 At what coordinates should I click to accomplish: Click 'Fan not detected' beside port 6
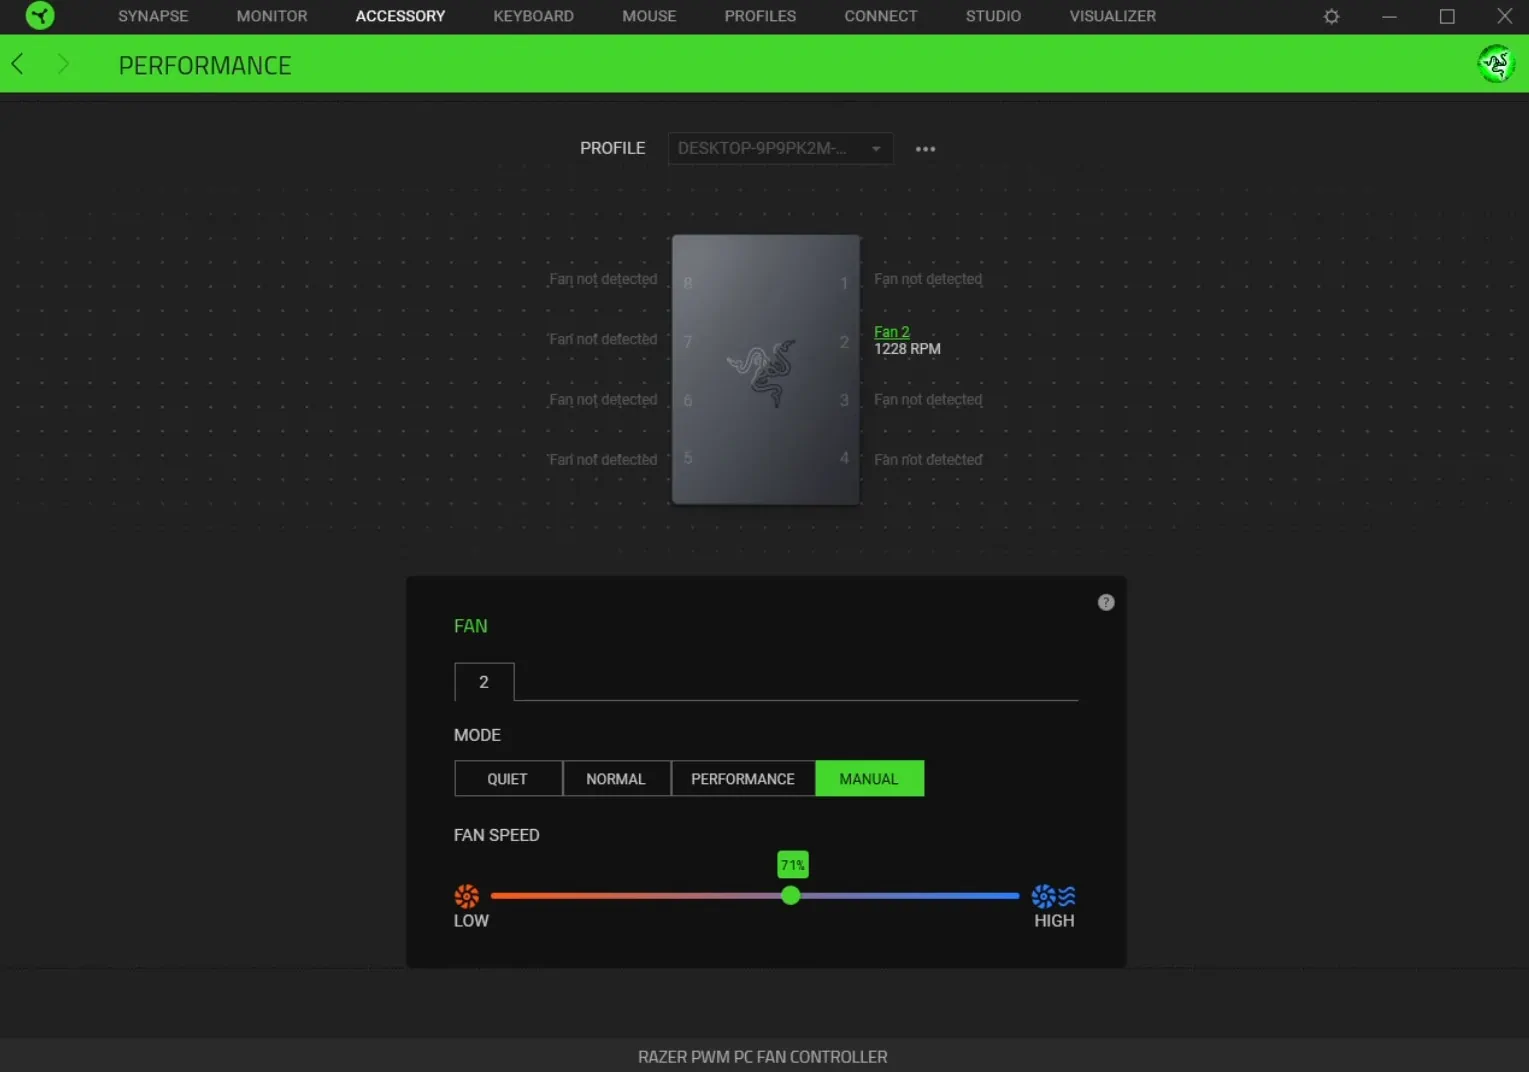pyautogui.click(x=603, y=400)
